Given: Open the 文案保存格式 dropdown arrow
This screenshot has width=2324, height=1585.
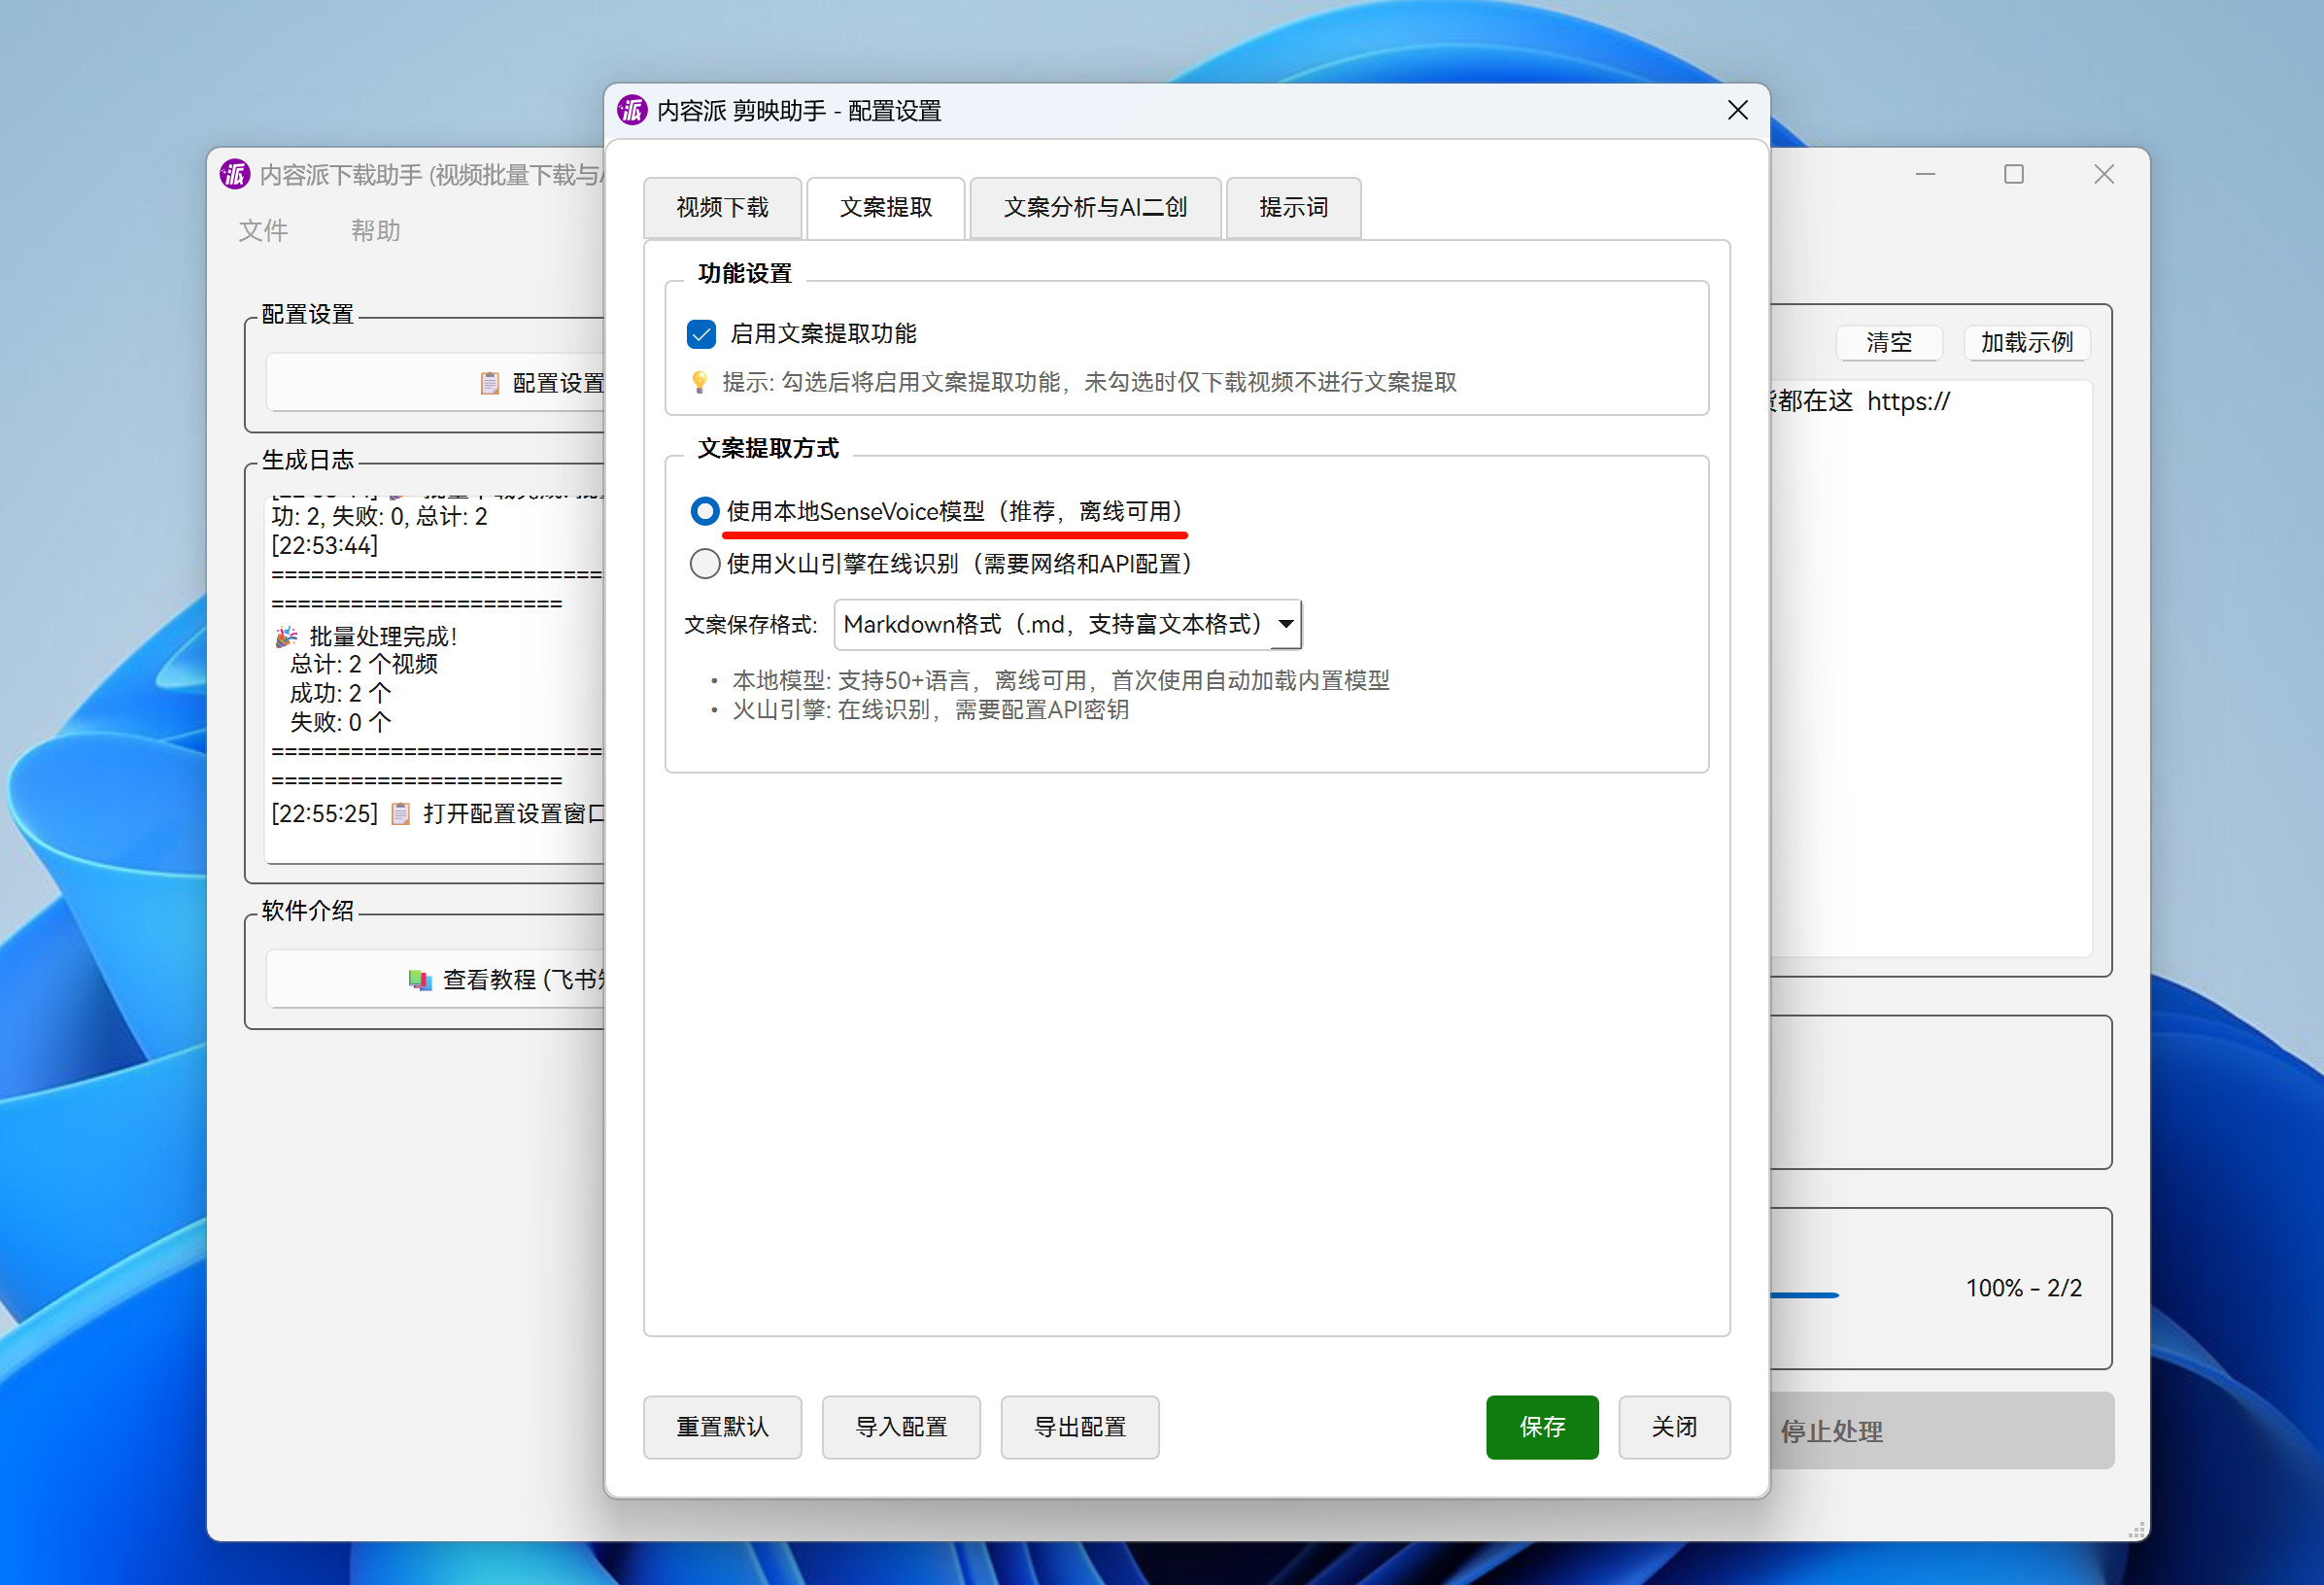Looking at the screenshot, I should 1286,625.
